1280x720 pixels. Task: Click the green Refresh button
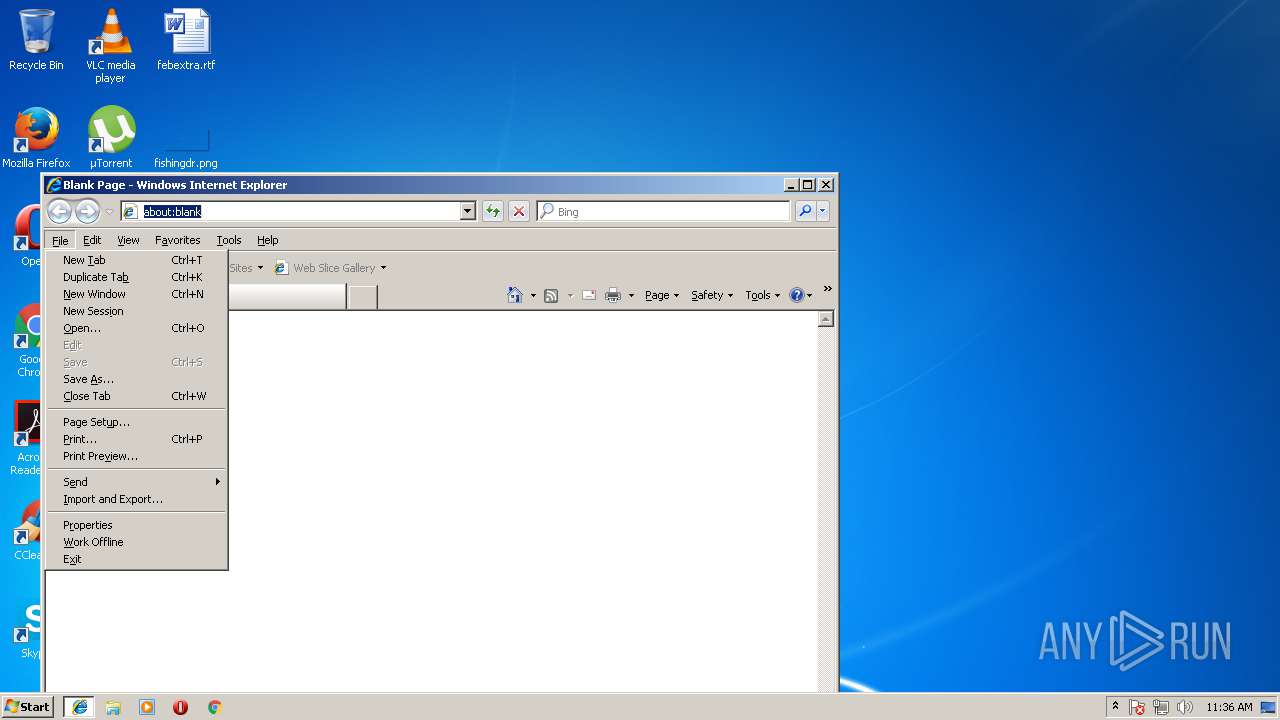point(492,211)
